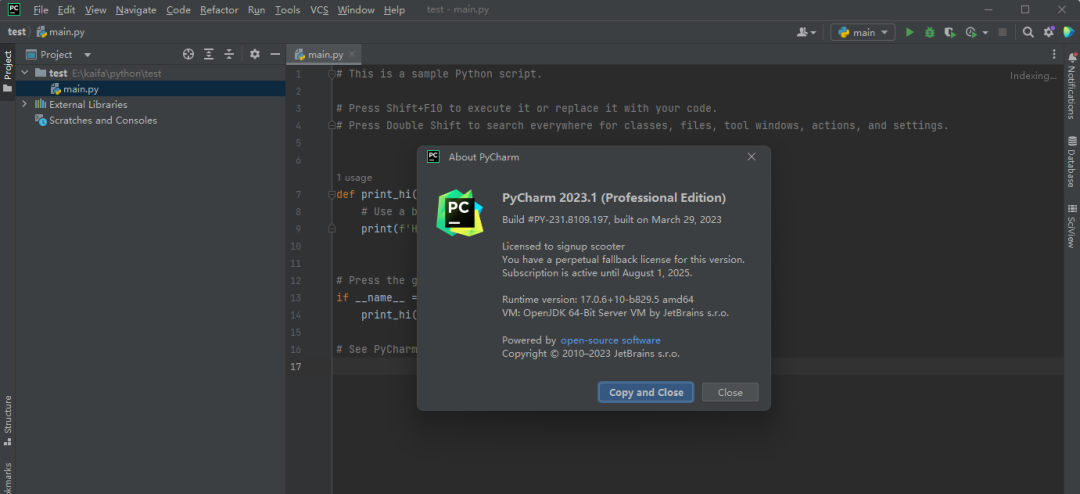1080x494 pixels.
Task: Click the Close button in About dialog
Action: coord(730,393)
